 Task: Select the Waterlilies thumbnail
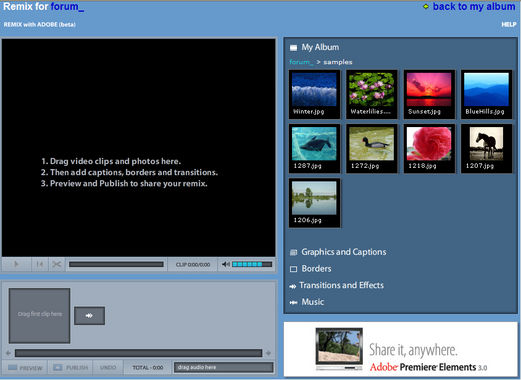click(372, 94)
